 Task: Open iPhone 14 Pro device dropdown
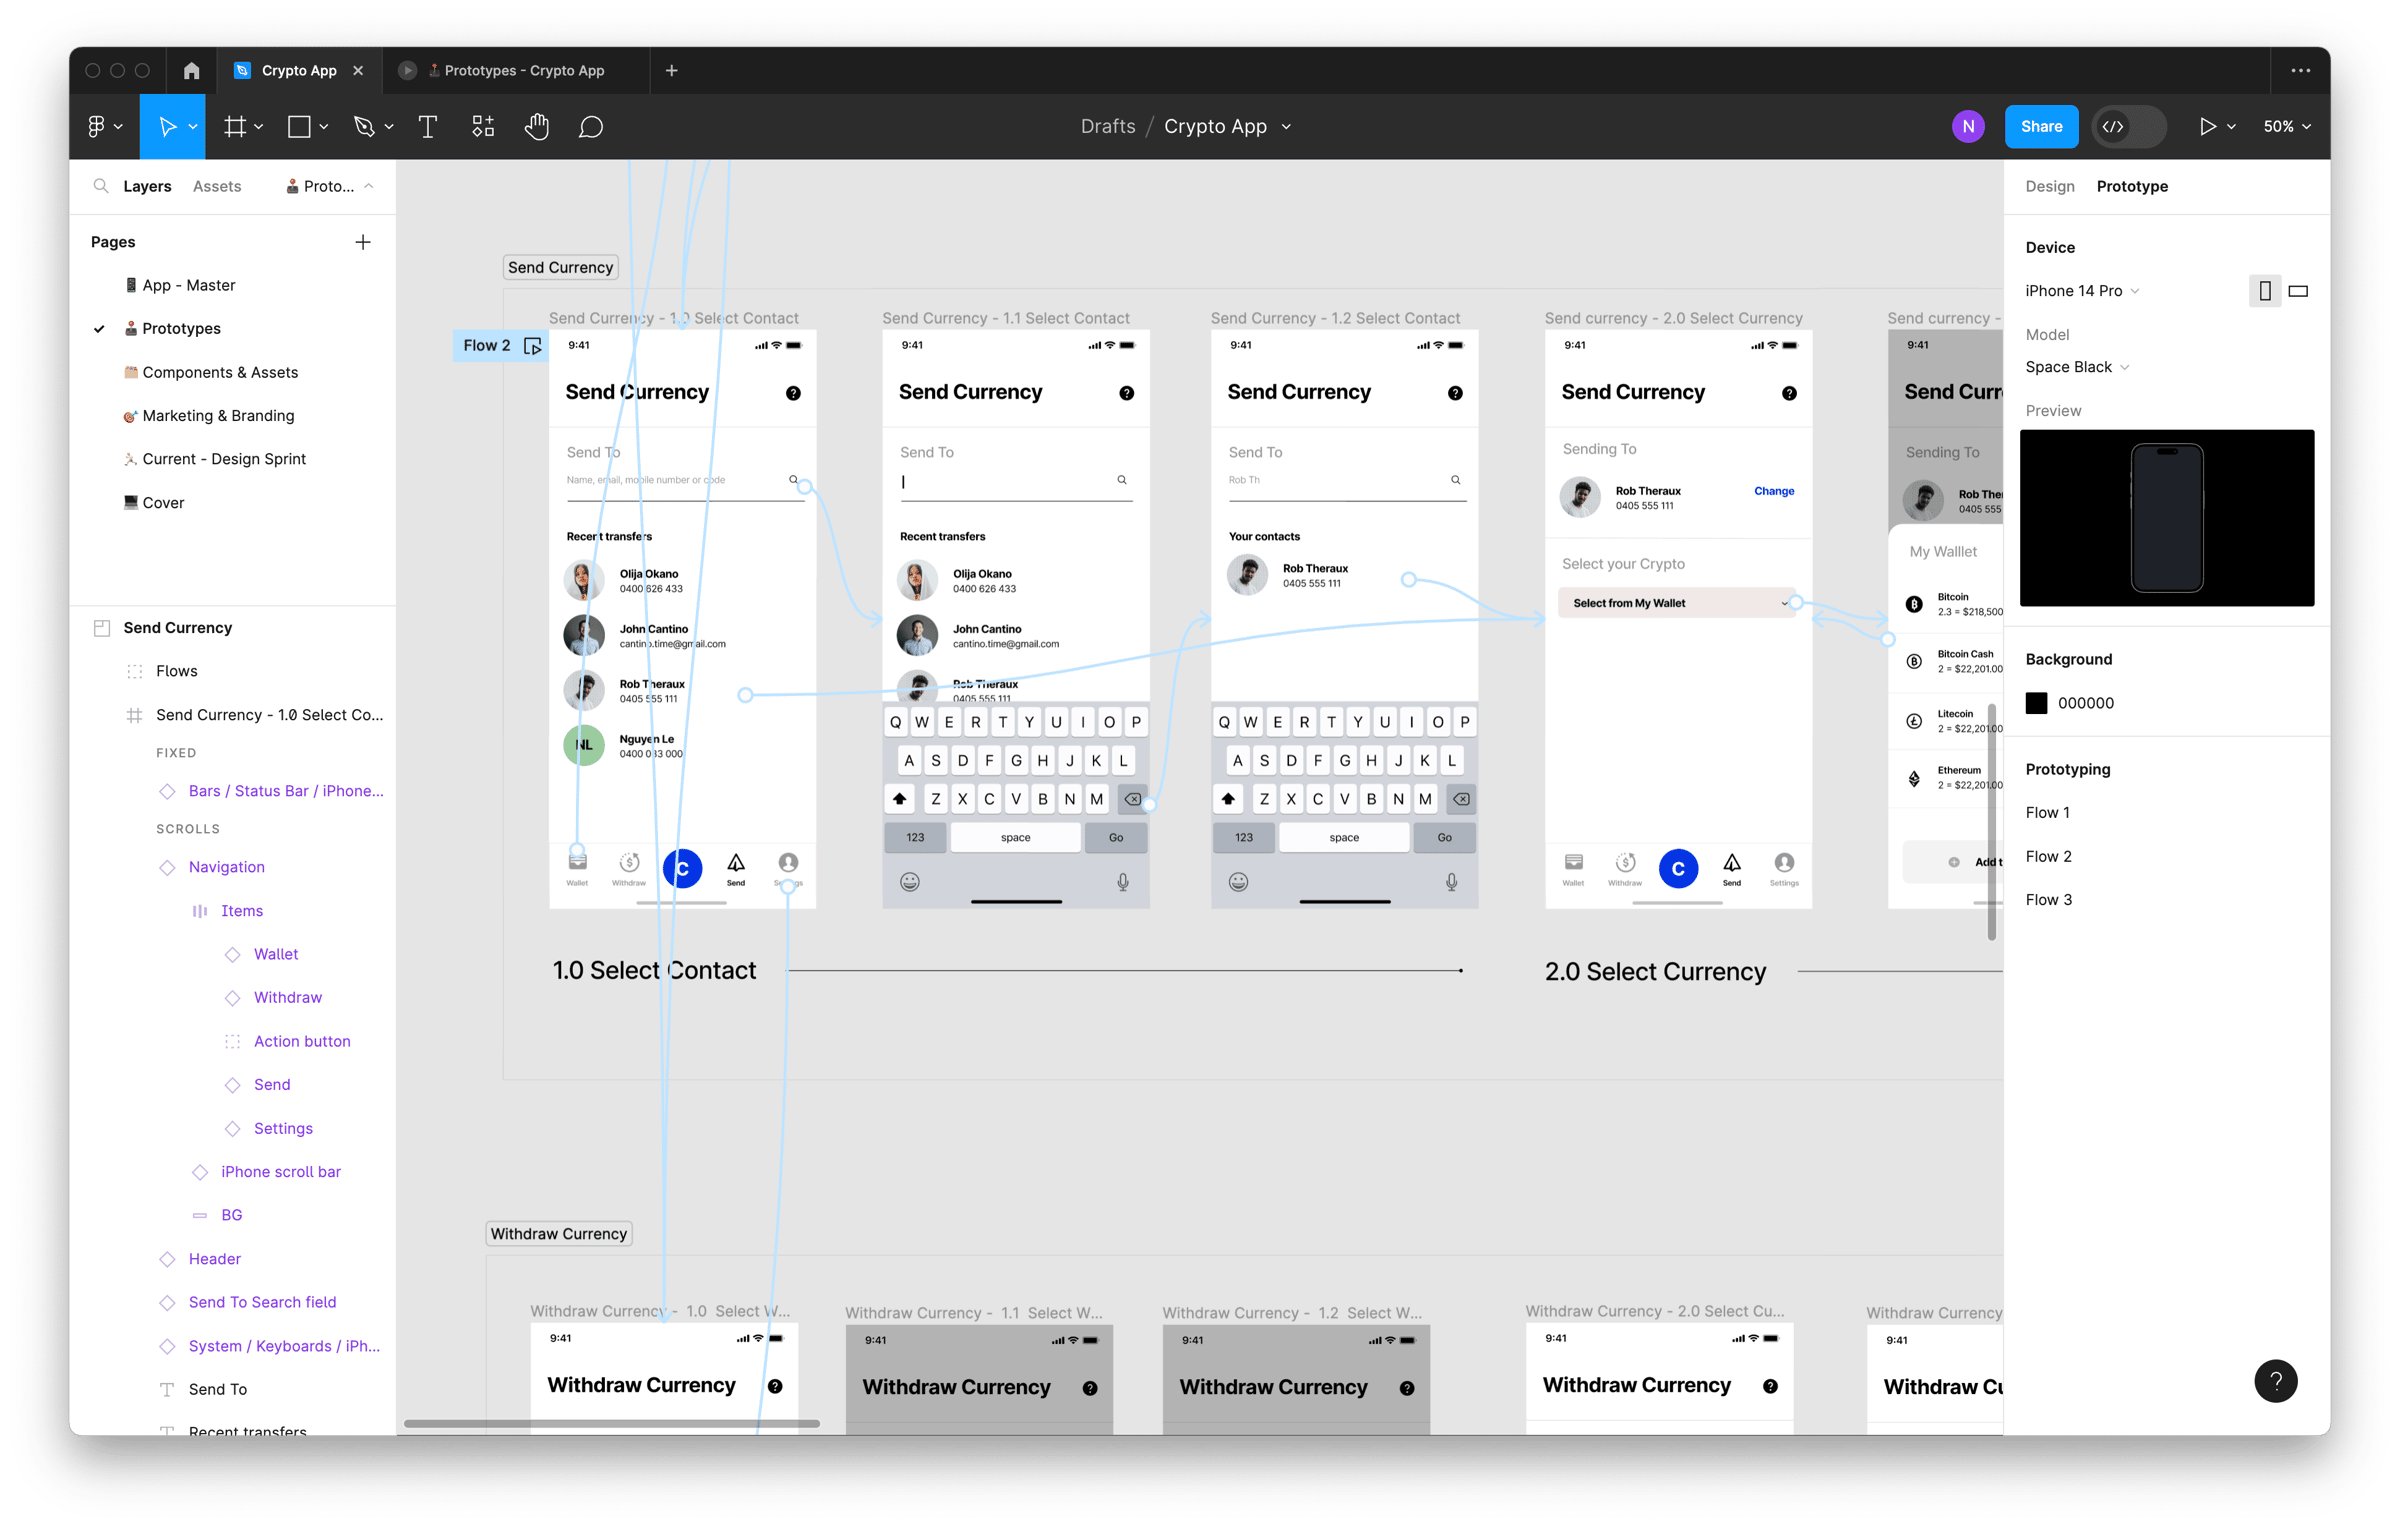[x=2082, y=291]
